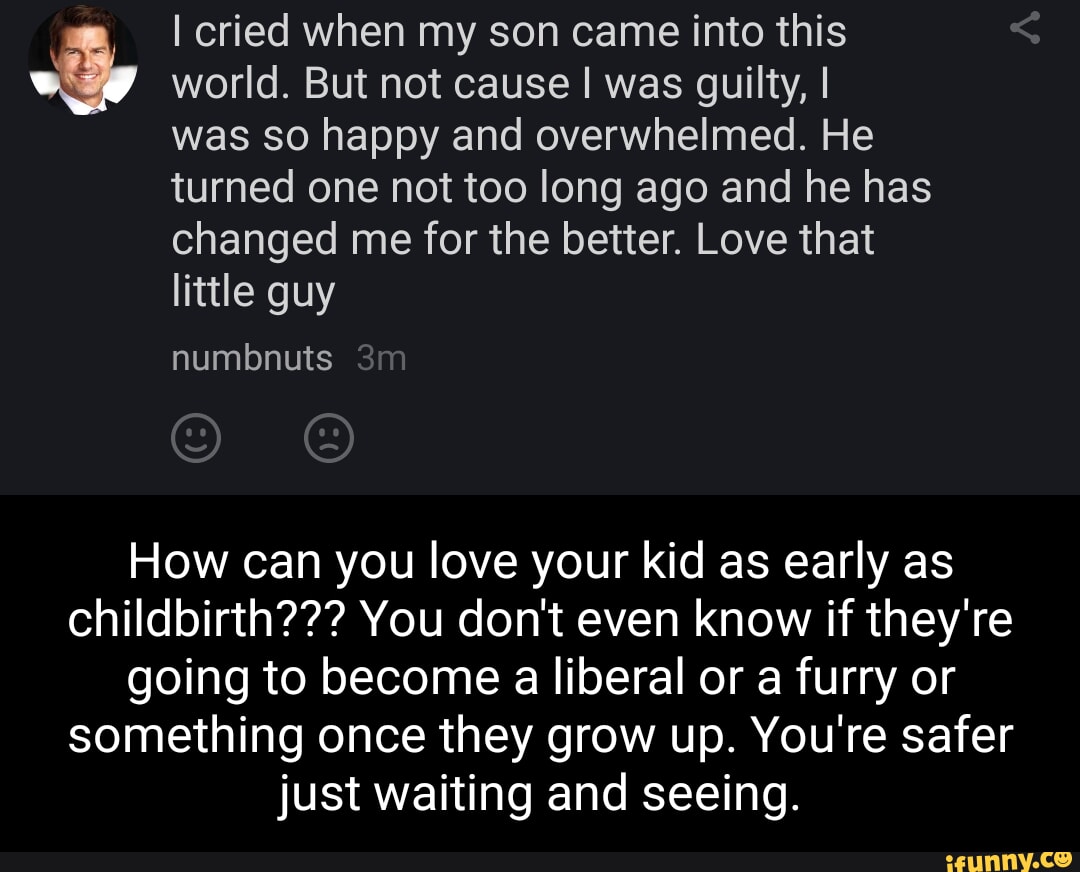Click the line starting "turned one not too long"
The height and width of the screenshot is (872, 1080).
[551, 189]
